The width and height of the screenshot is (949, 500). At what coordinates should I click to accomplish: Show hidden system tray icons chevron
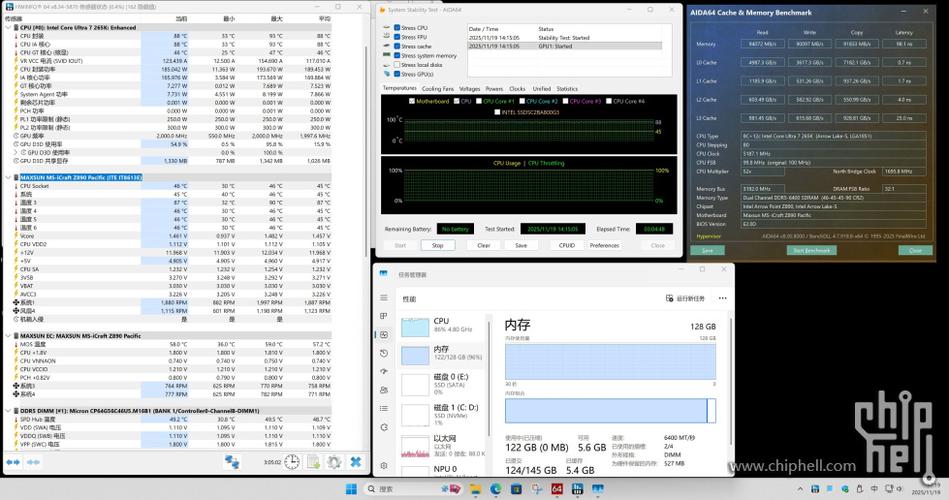(x=800, y=488)
